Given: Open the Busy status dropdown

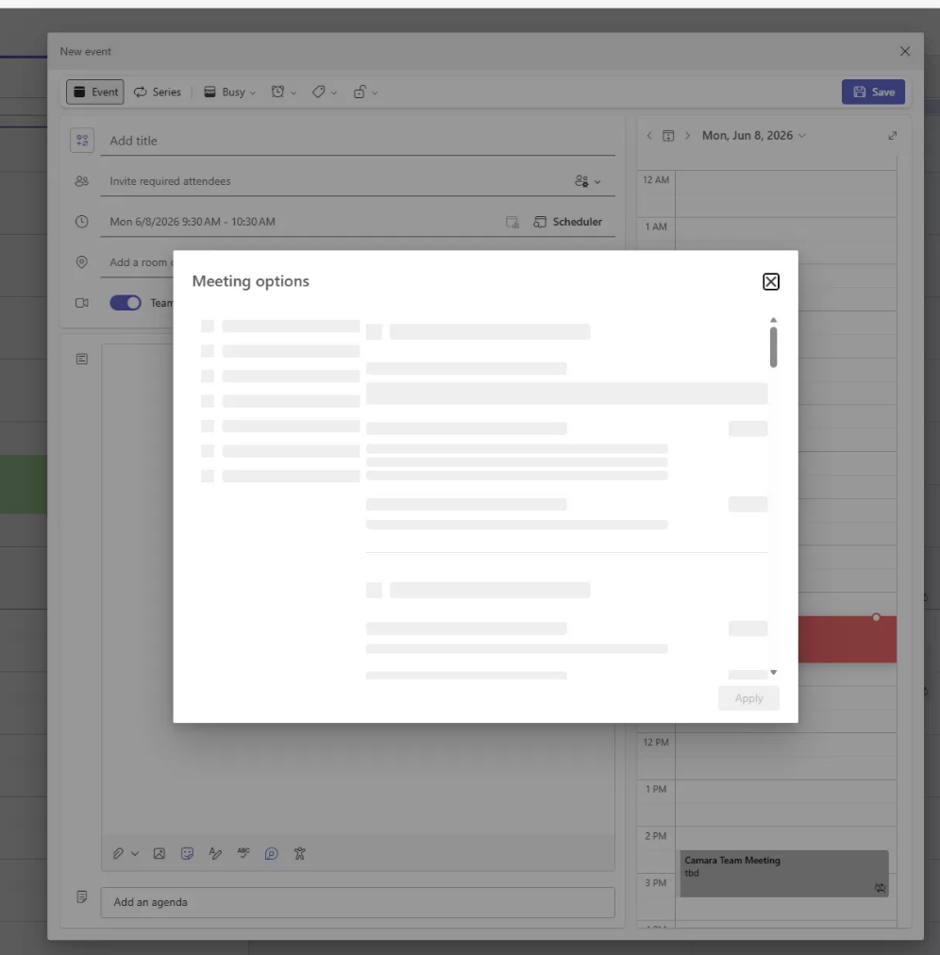Looking at the screenshot, I should [230, 92].
